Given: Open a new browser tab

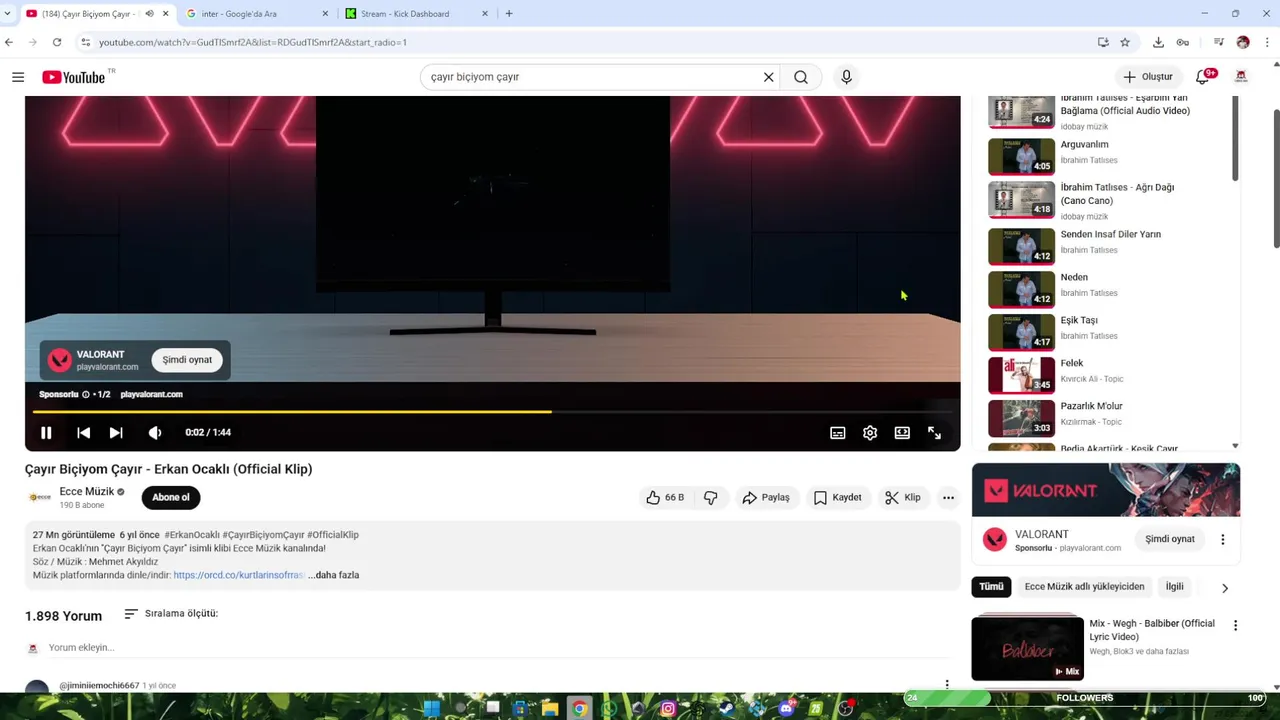Looking at the screenshot, I should 509,14.
